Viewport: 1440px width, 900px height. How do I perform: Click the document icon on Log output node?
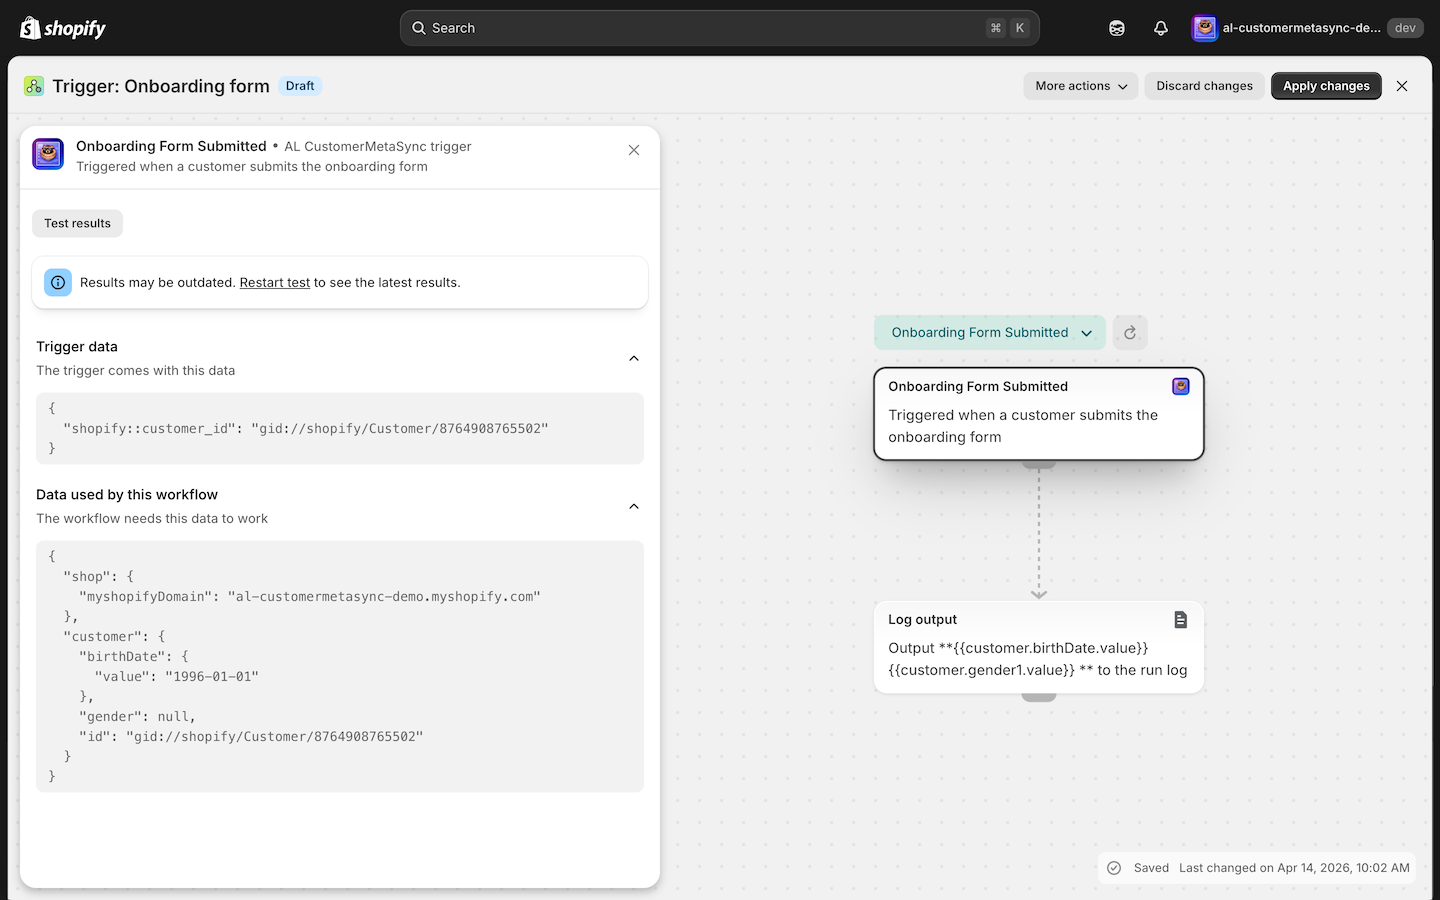(1181, 620)
